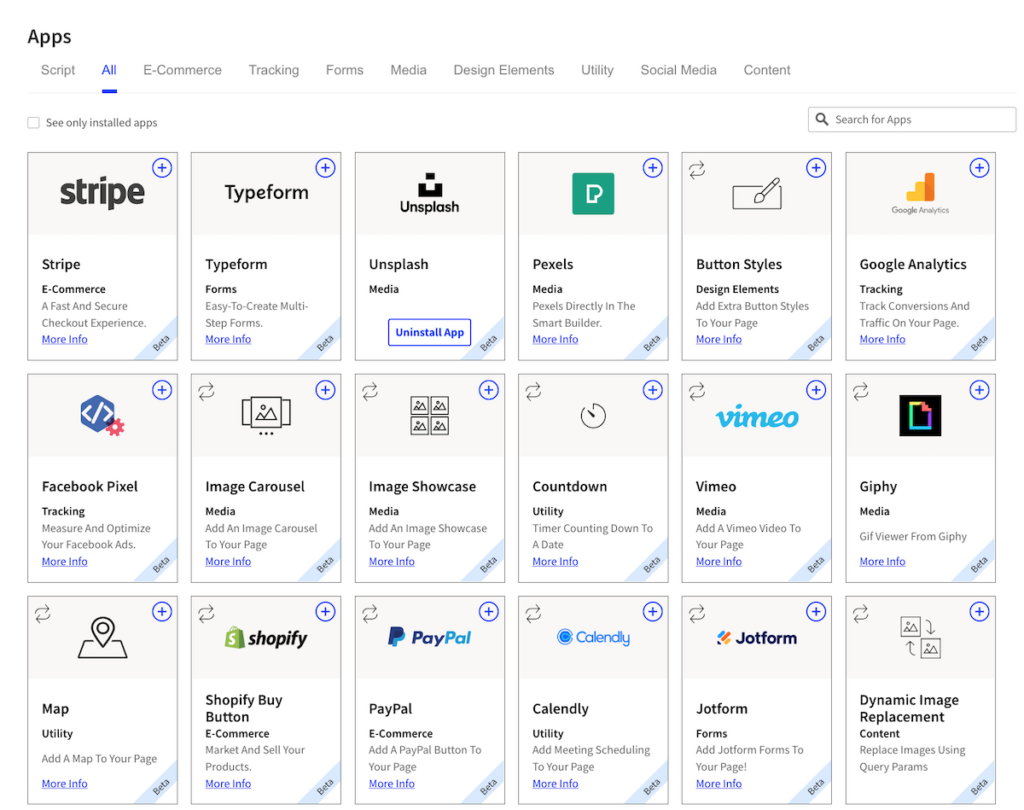Click the Uninstall App button for Unsplash
The height and width of the screenshot is (810, 1024).
click(429, 332)
